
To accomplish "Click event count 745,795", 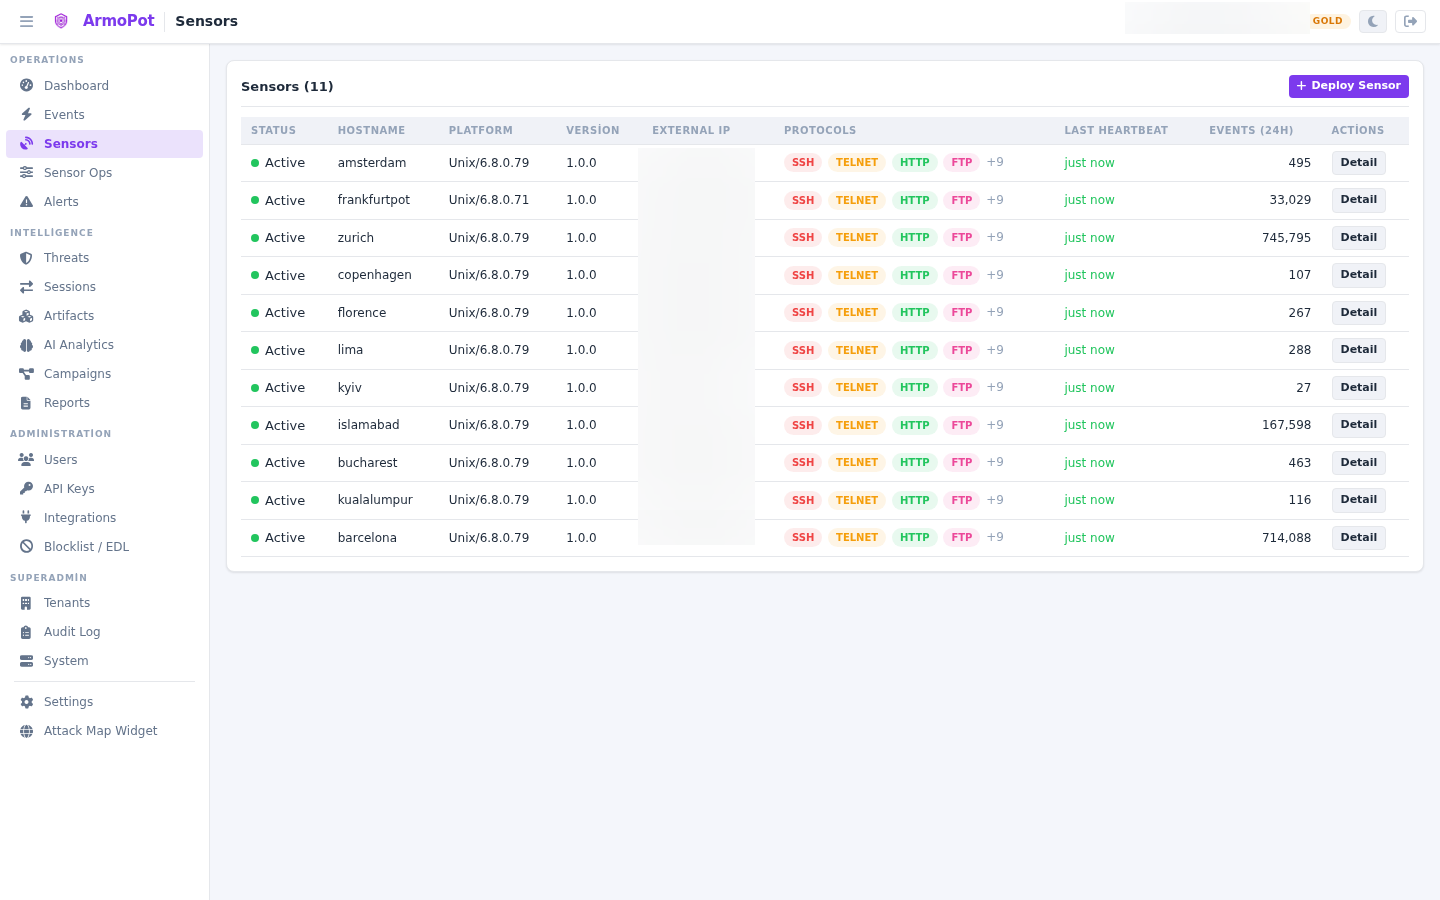I will [1286, 238].
